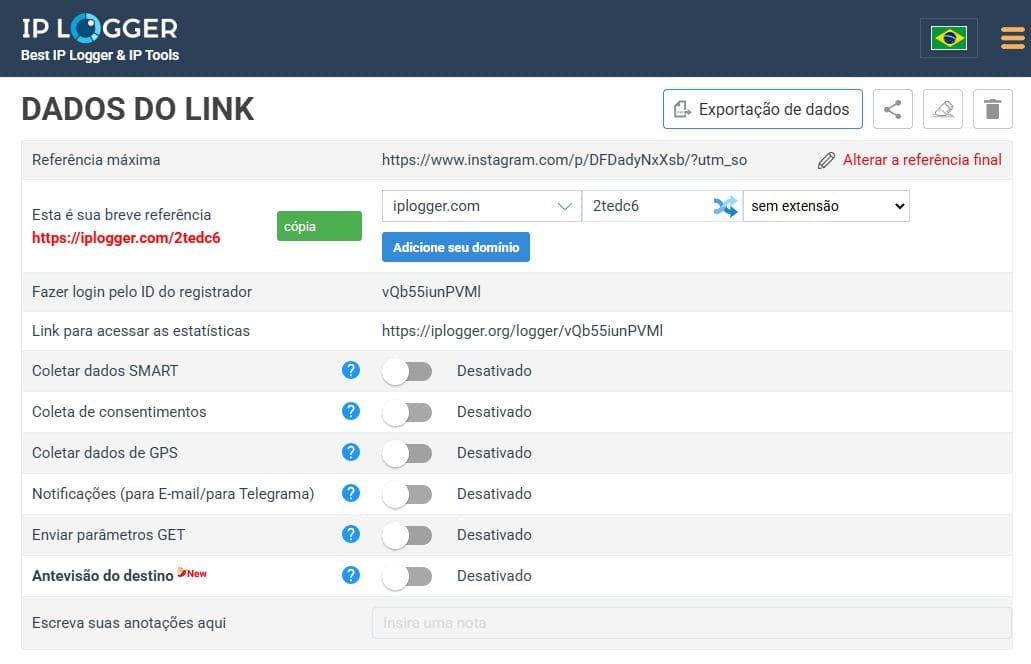Open the iplogger.com domain dropdown
The height and width of the screenshot is (664, 1031).
481,206
